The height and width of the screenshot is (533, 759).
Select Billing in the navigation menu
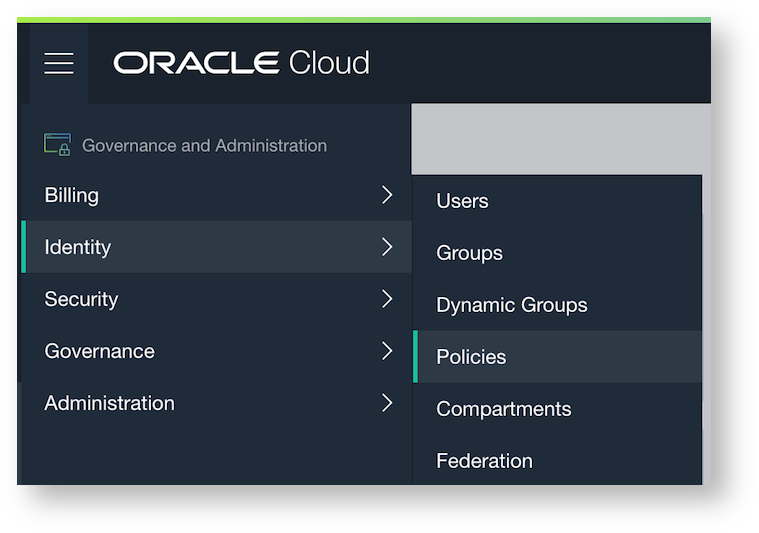pos(72,195)
